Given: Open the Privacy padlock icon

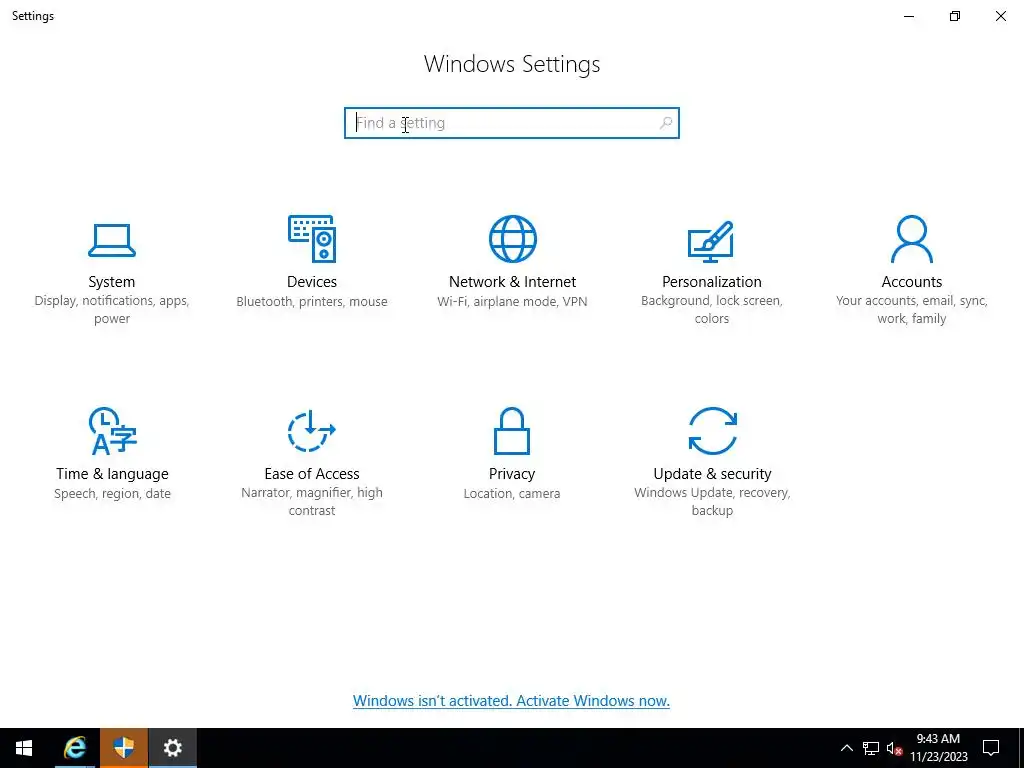Looking at the screenshot, I should 512,431.
